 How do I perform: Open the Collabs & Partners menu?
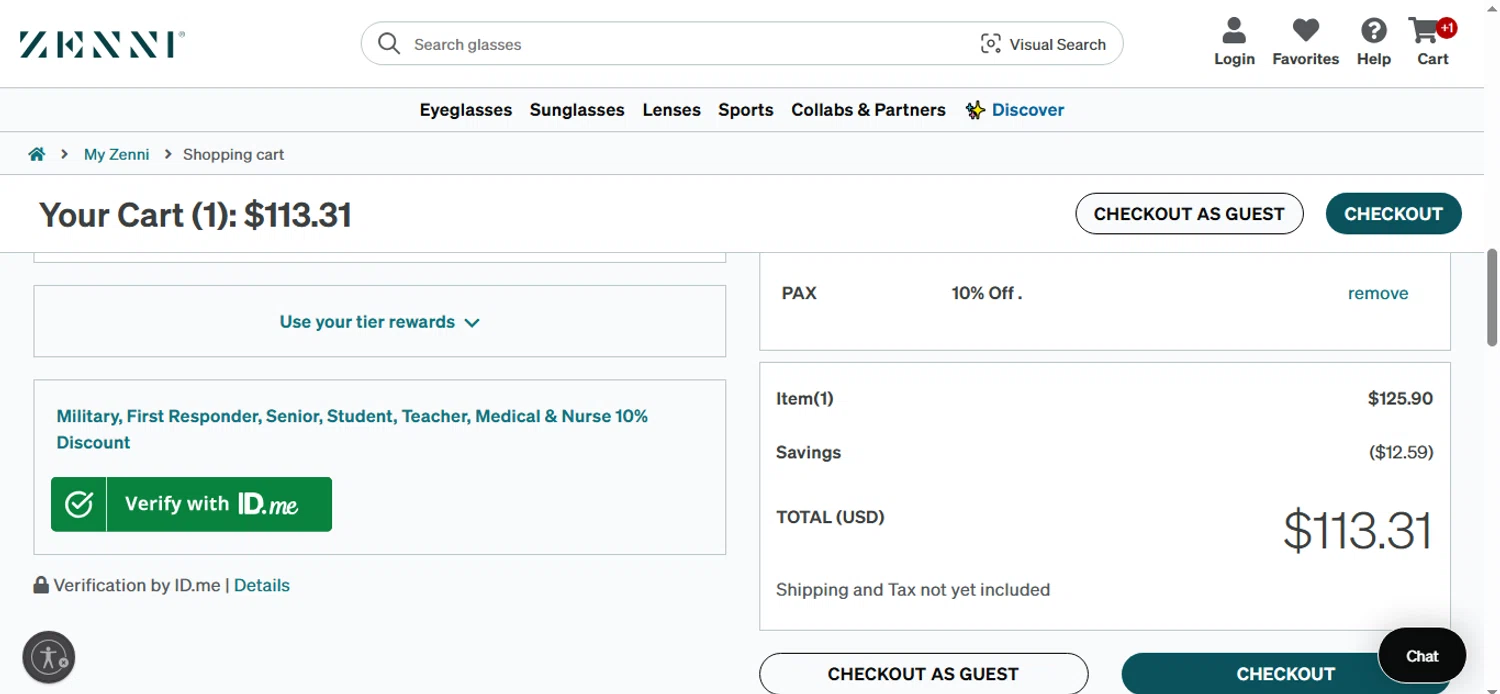pyautogui.click(x=868, y=110)
